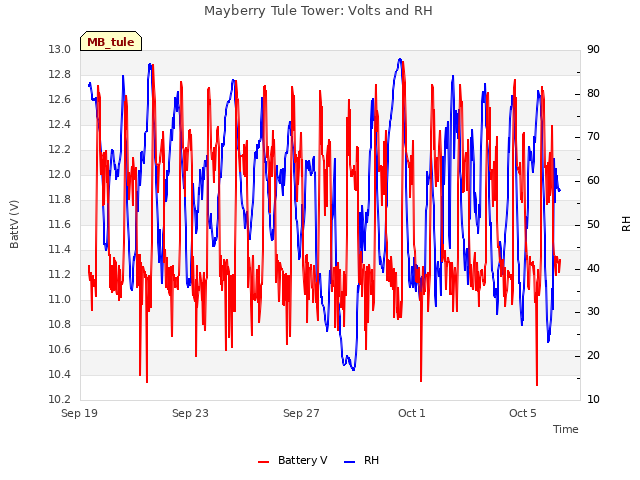Click the '80' right axis tick value
The height and width of the screenshot is (480, 640).
coord(593,93)
